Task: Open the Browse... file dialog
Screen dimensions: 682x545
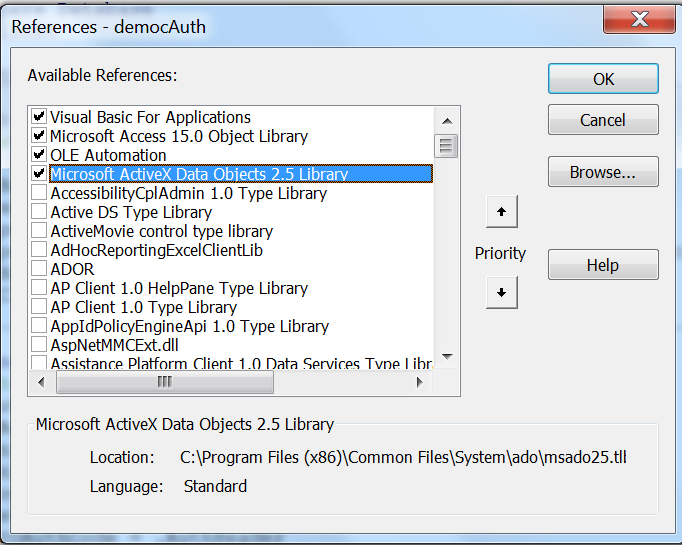Action: (x=603, y=172)
